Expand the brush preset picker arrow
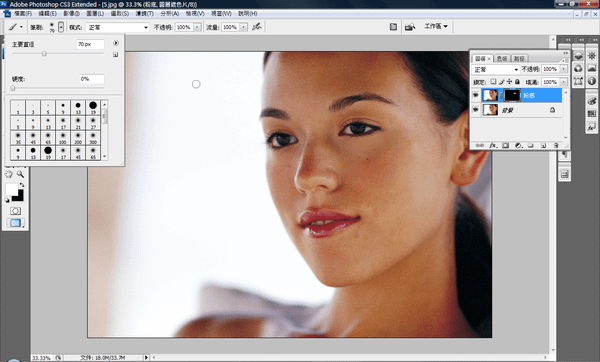 click(61, 27)
